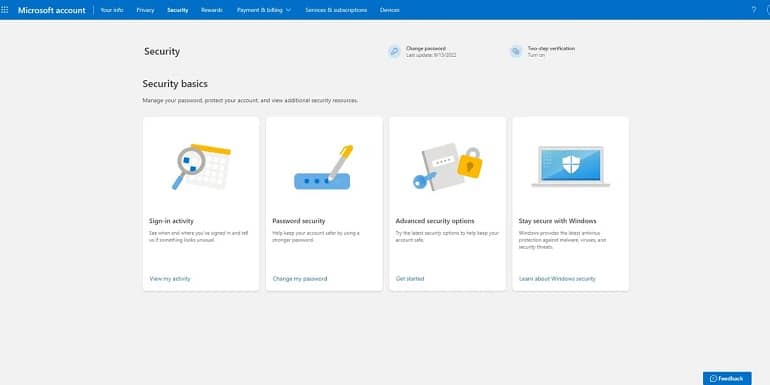
Task: Open Services & subscriptions tab
Action: click(336, 10)
